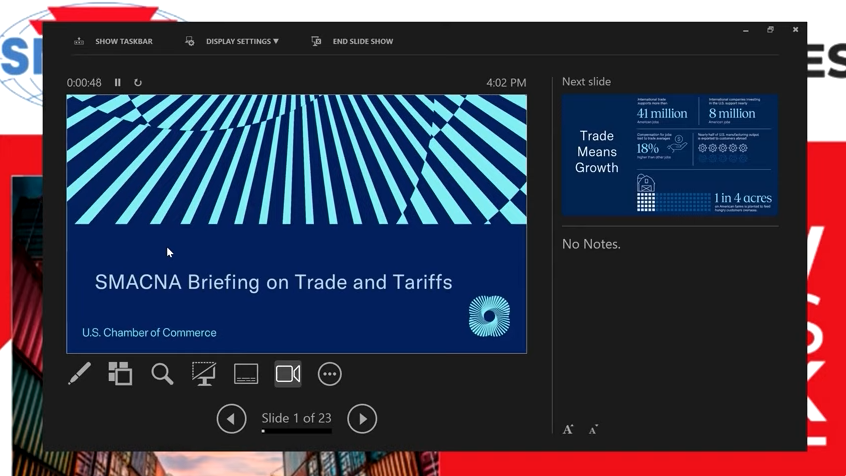
Task: Open the See all slides grid view
Action: (120, 373)
